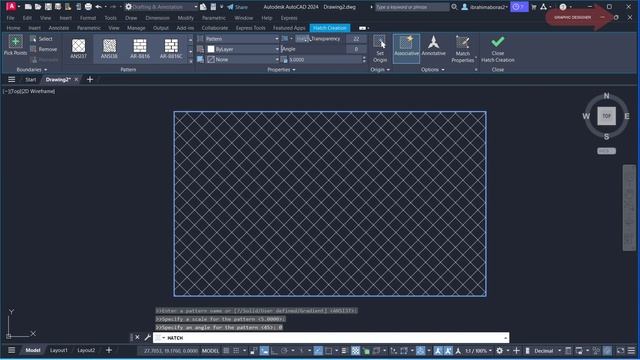This screenshot has width=640, height=360.
Task: Toggle the Annotative hatch option
Action: pyautogui.click(x=433, y=46)
